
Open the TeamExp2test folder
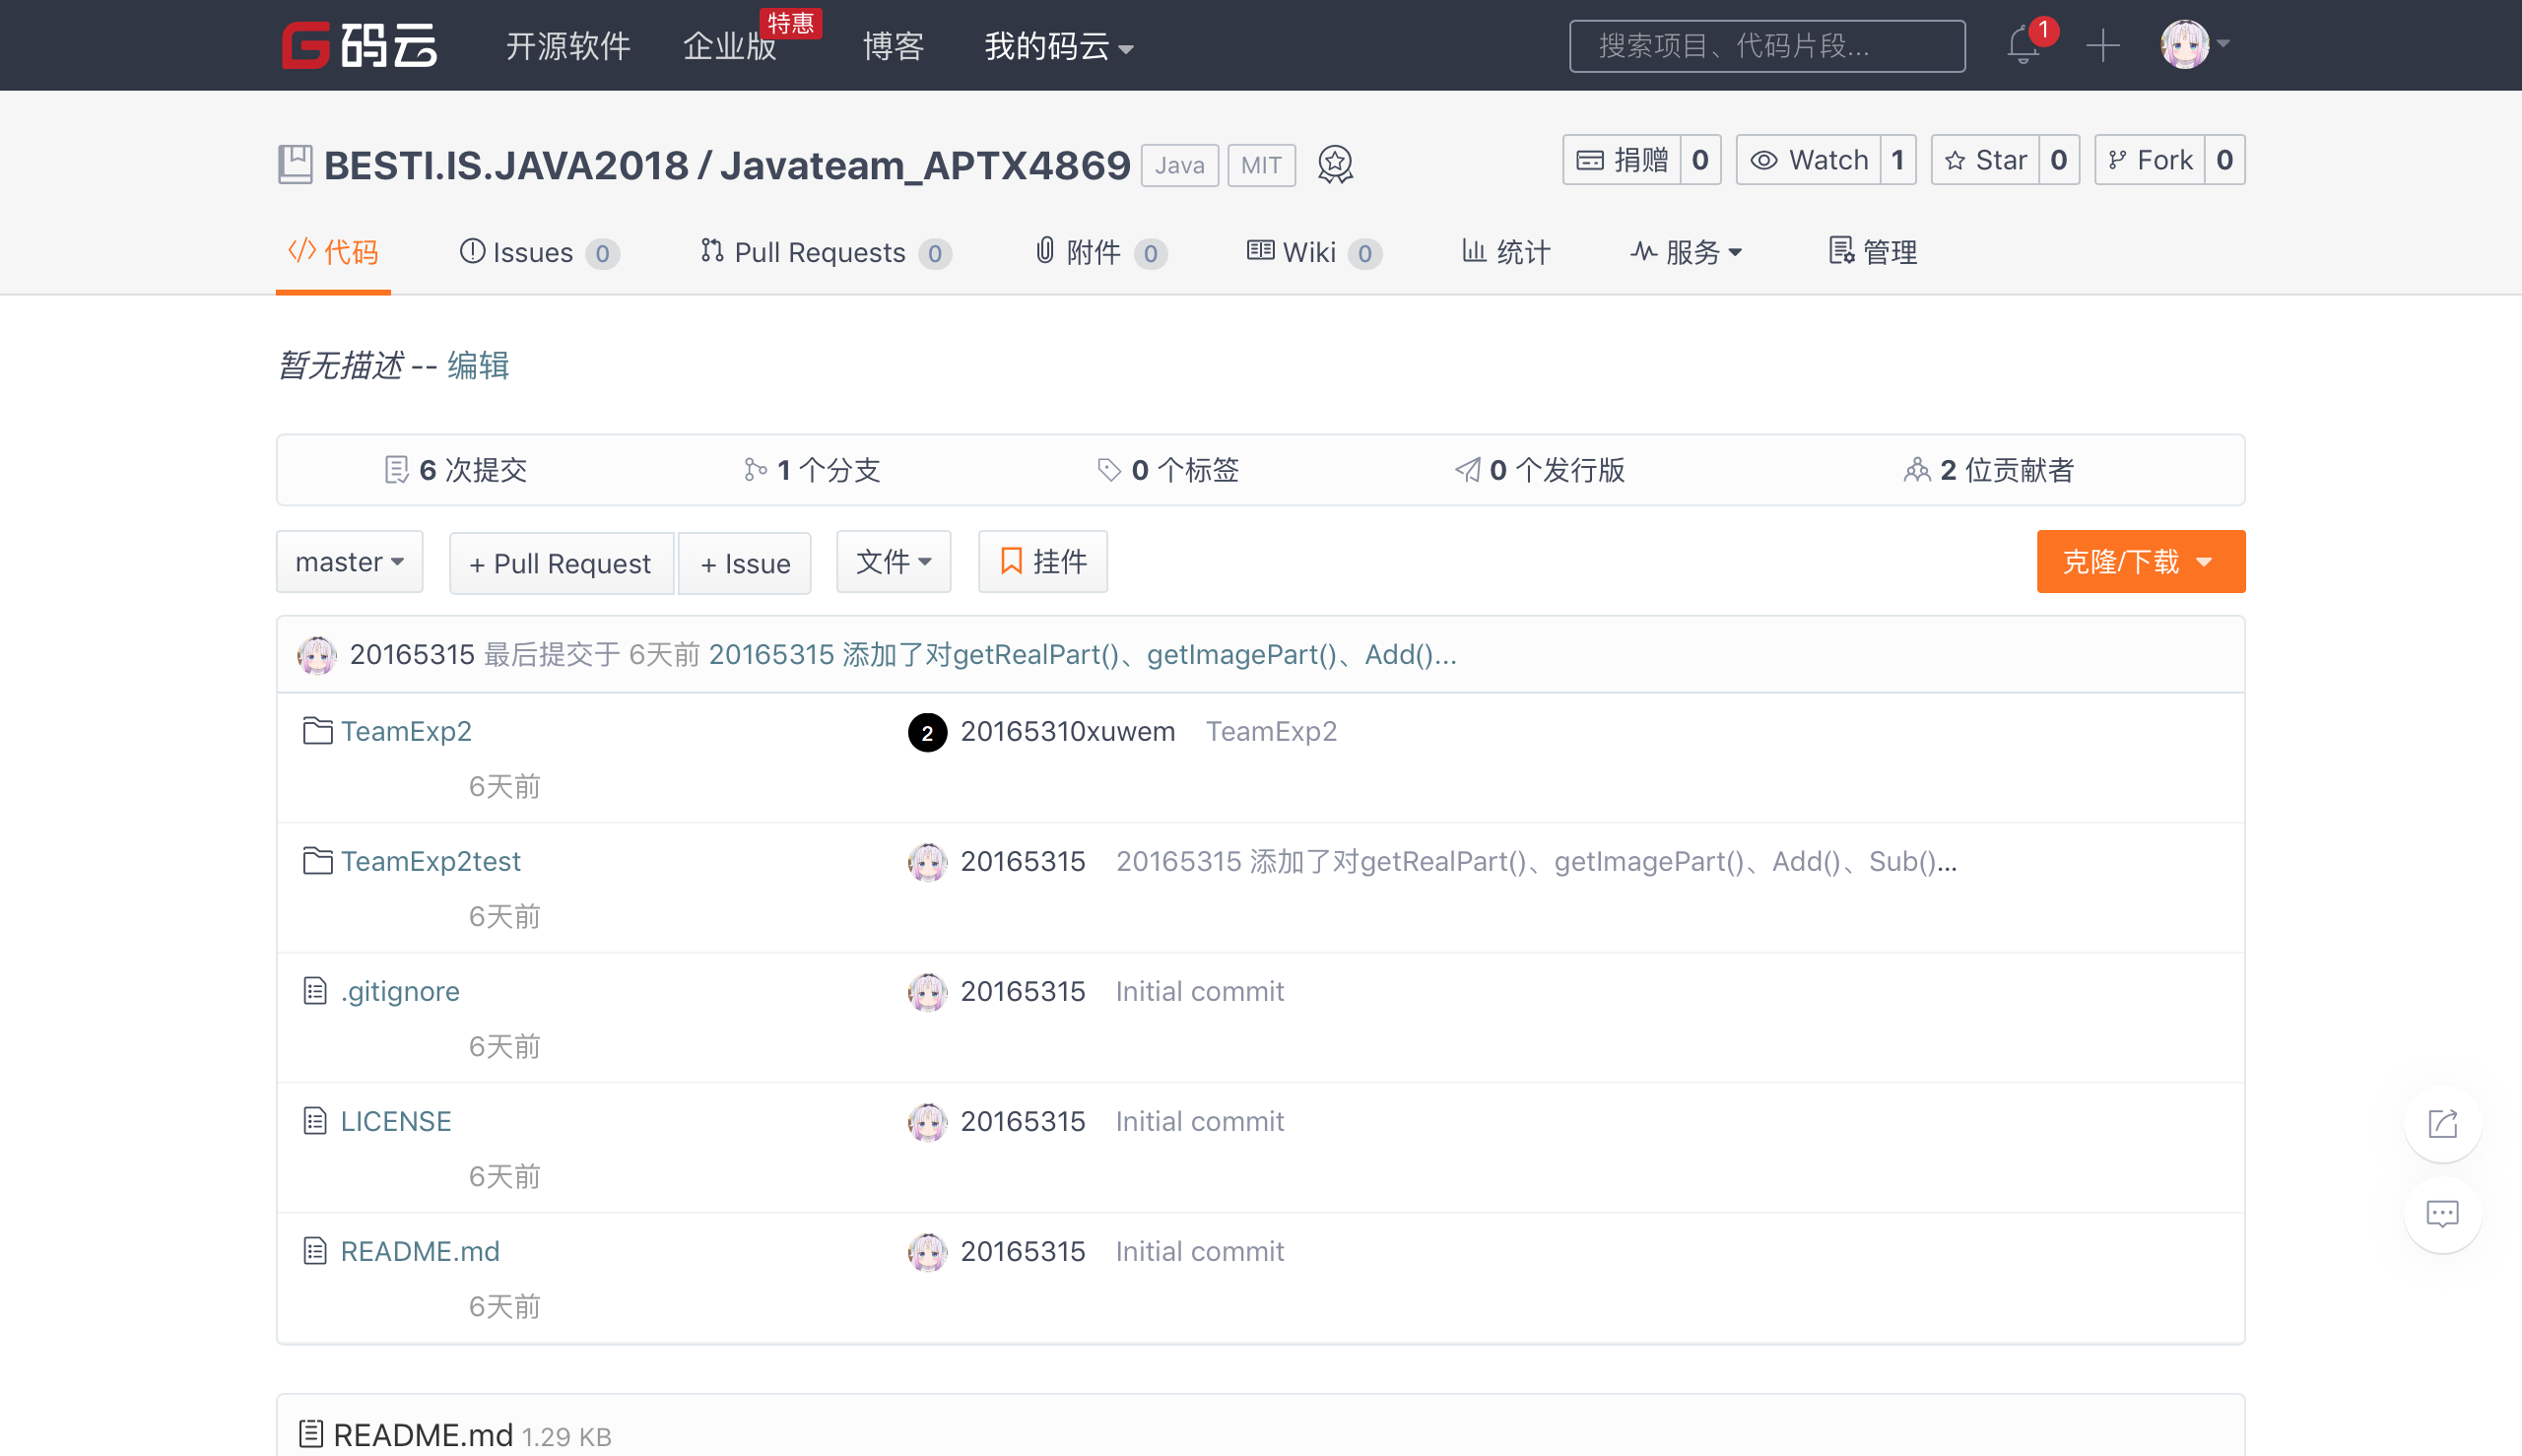pos(430,861)
